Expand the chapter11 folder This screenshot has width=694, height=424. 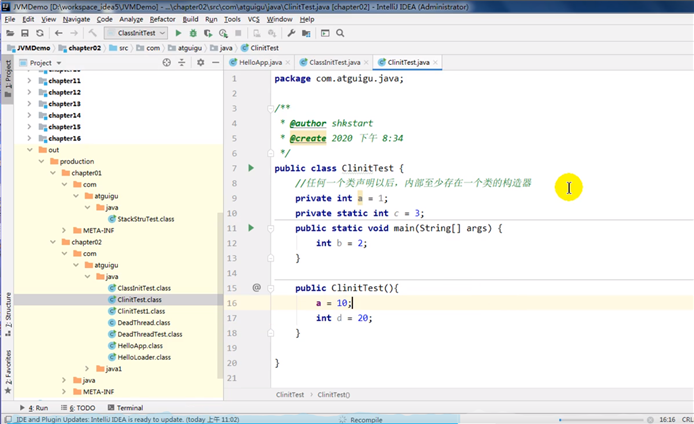(x=29, y=81)
